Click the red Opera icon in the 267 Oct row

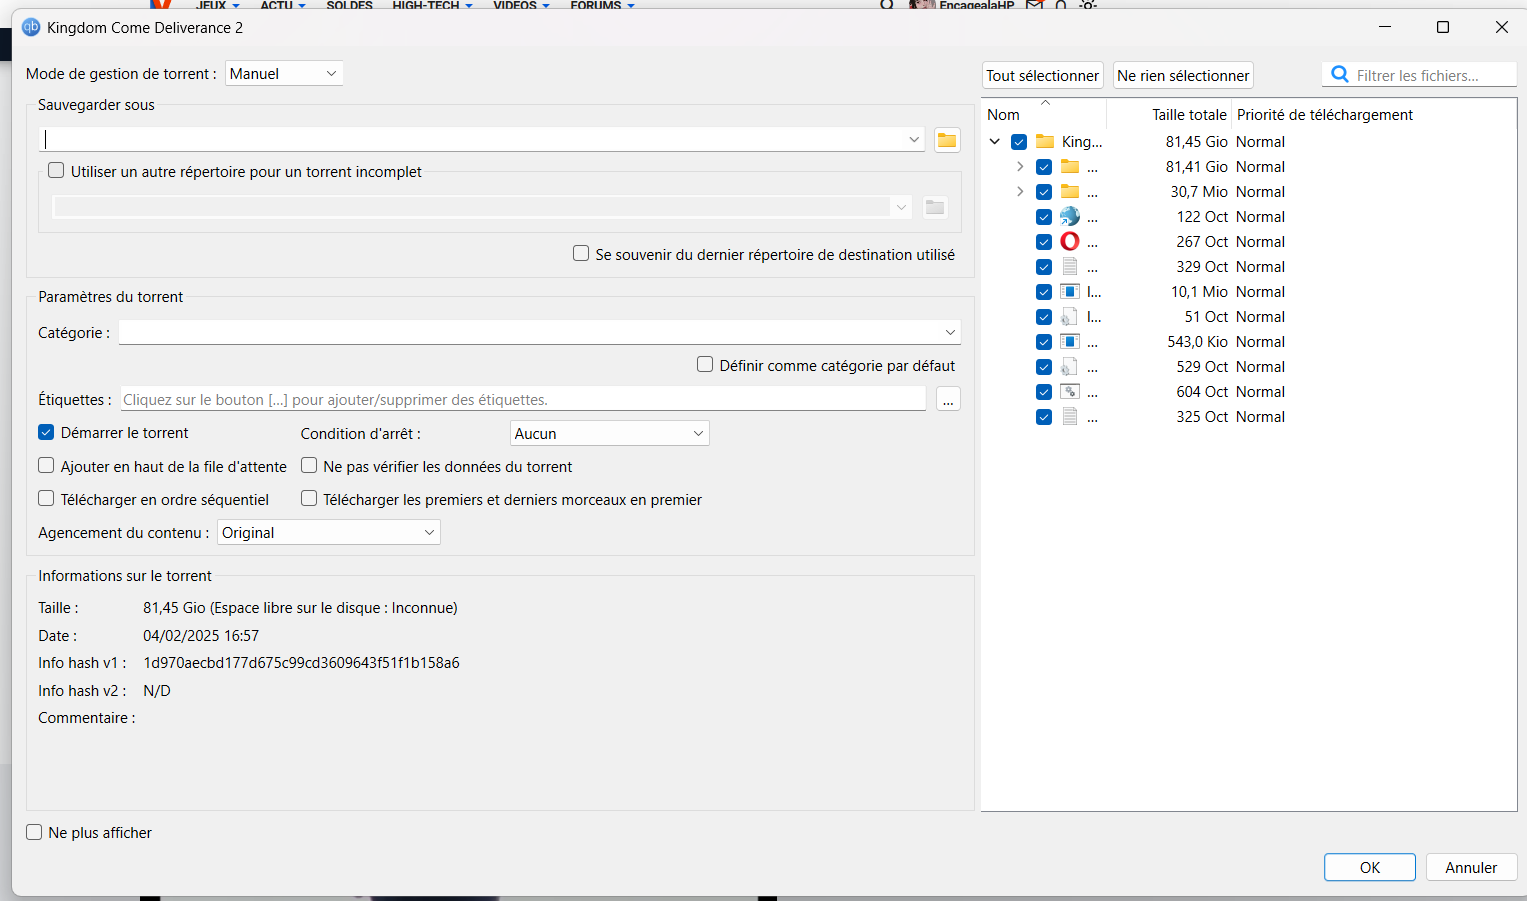[1070, 241]
